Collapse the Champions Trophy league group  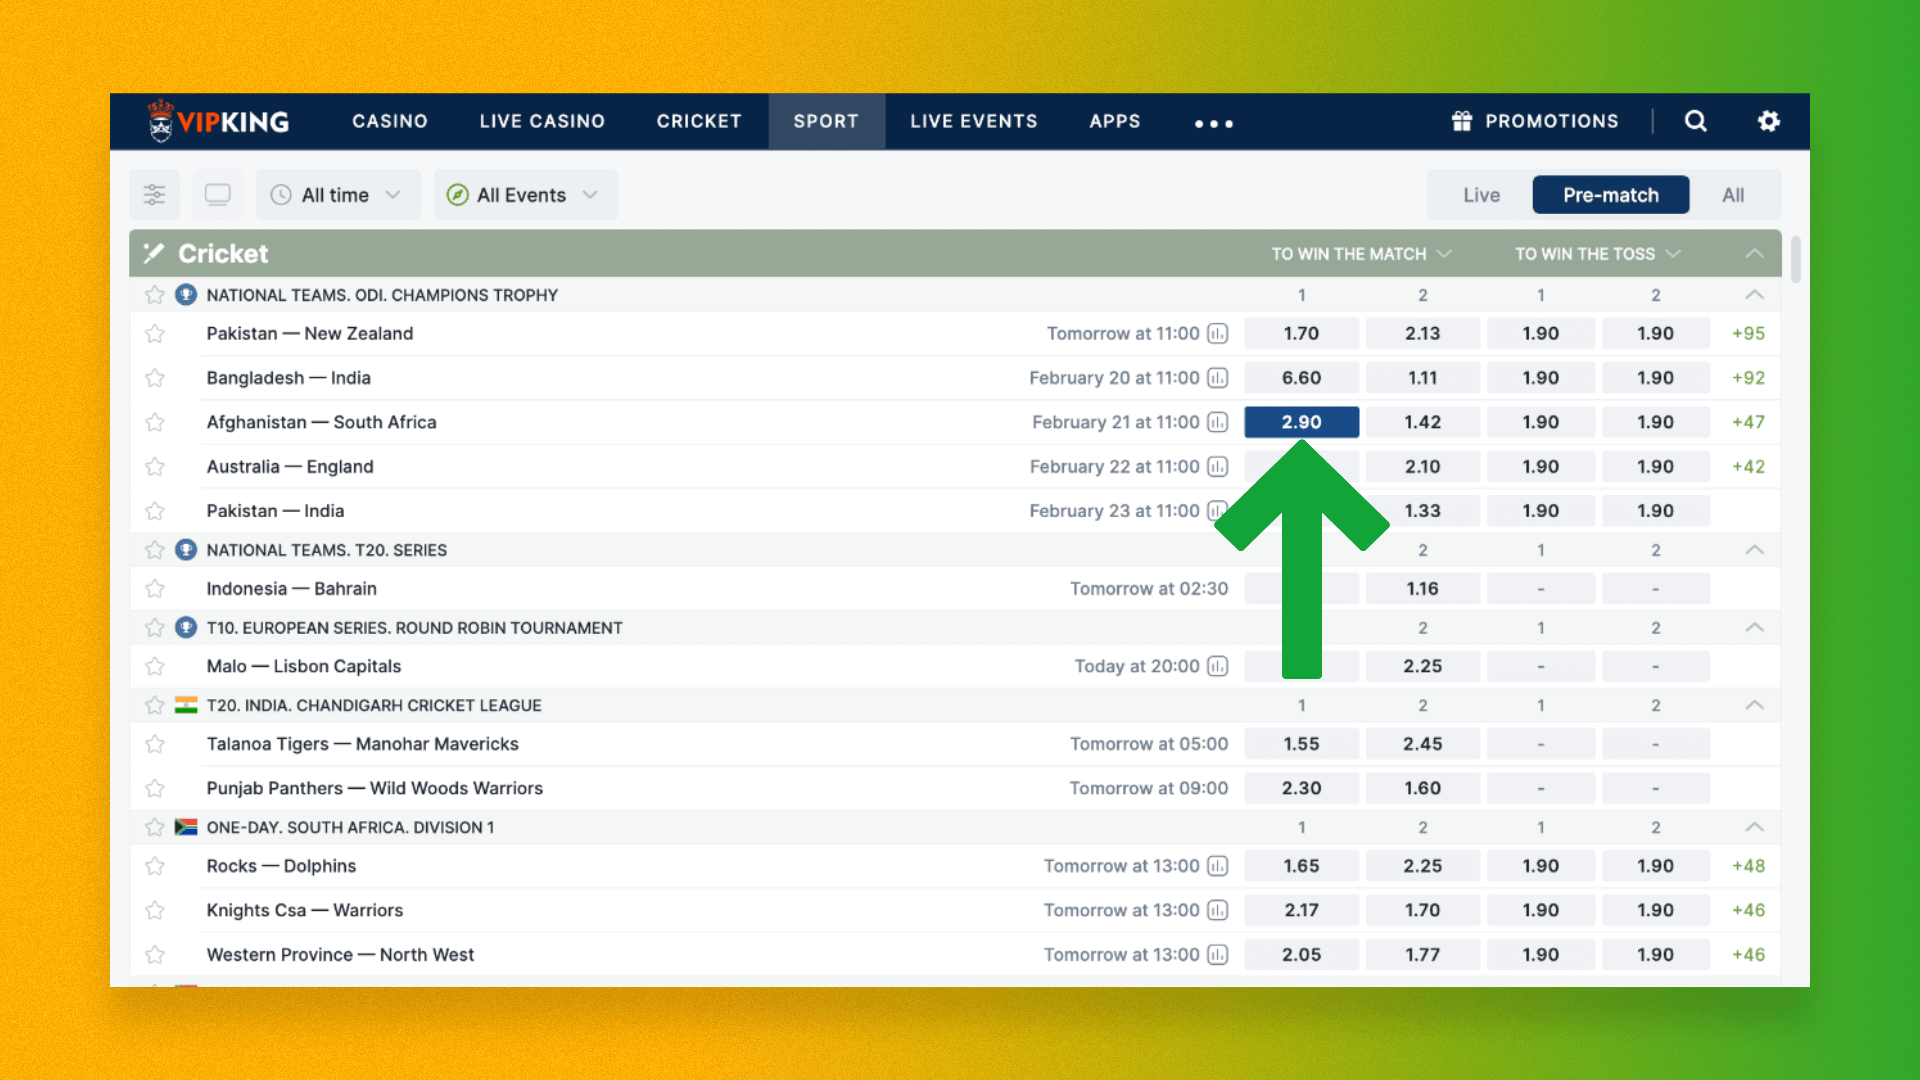tap(1754, 295)
